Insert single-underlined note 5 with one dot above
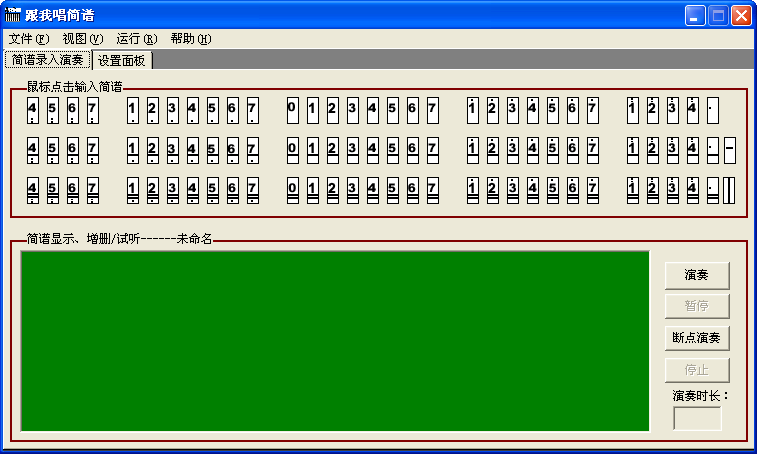 click(x=552, y=151)
